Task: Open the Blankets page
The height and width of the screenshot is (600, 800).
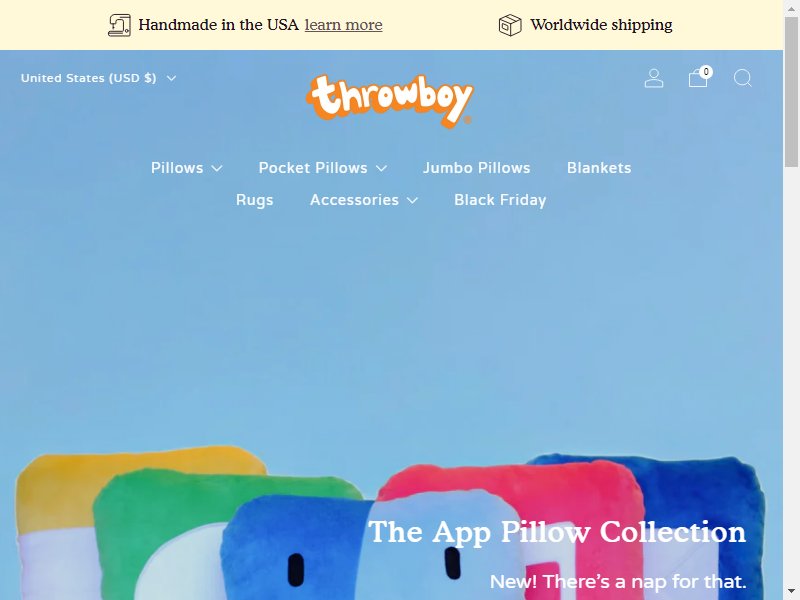Action: click(599, 168)
